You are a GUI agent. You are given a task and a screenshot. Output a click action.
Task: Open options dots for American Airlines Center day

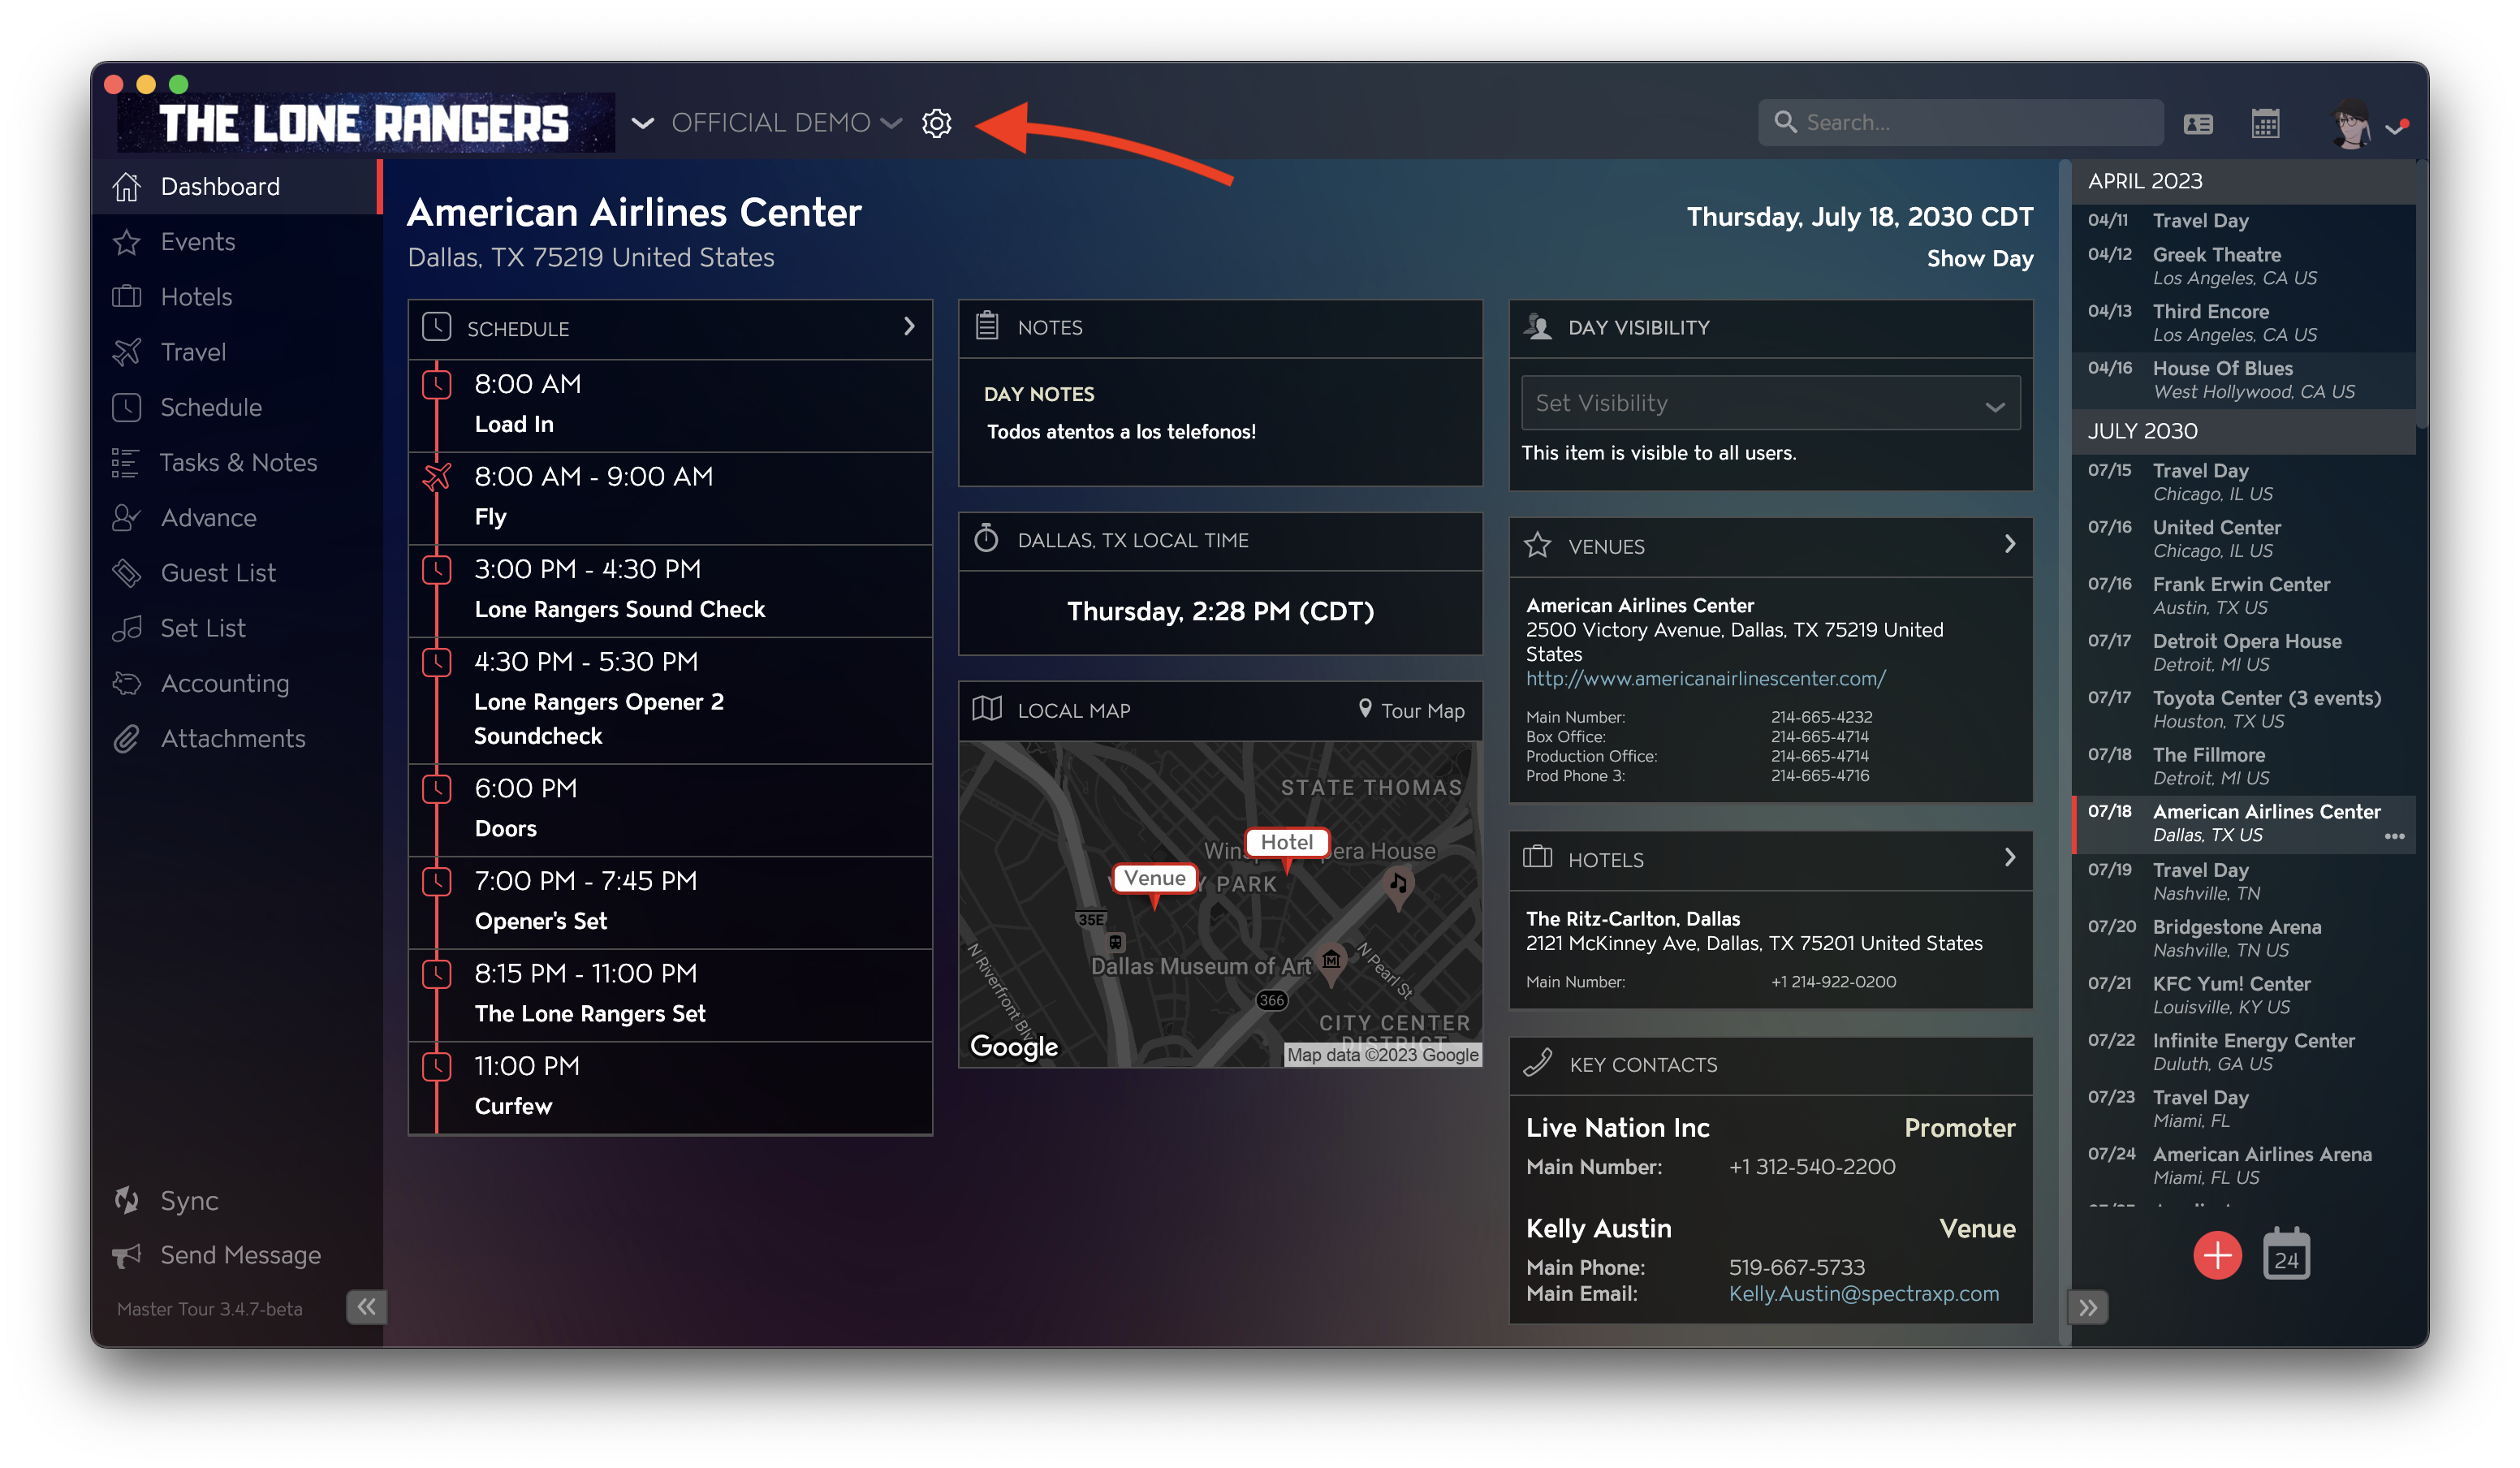2394,836
